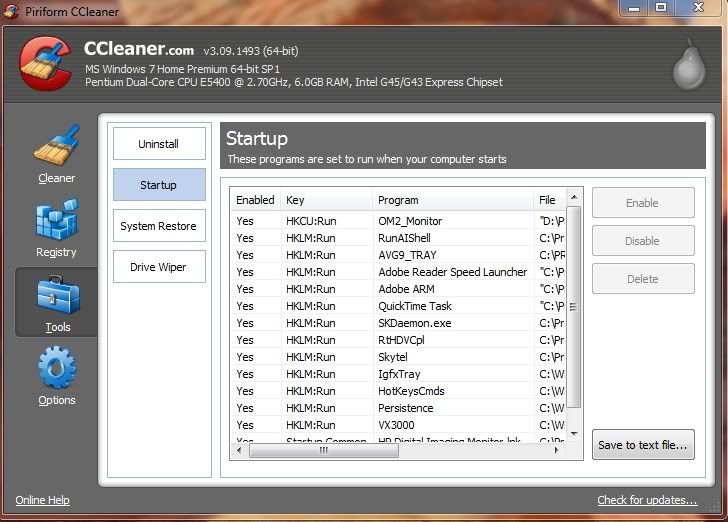Image resolution: width=728 pixels, height=522 pixels.
Task: Switch to the Uninstall tab
Action: (159, 144)
